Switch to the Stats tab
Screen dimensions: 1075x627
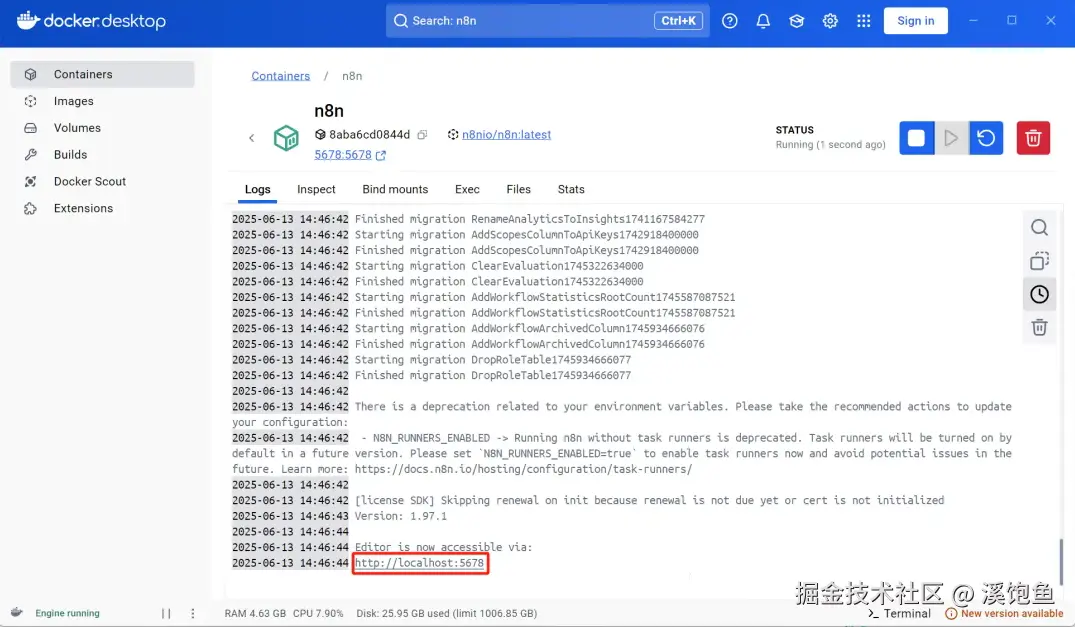coord(570,189)
